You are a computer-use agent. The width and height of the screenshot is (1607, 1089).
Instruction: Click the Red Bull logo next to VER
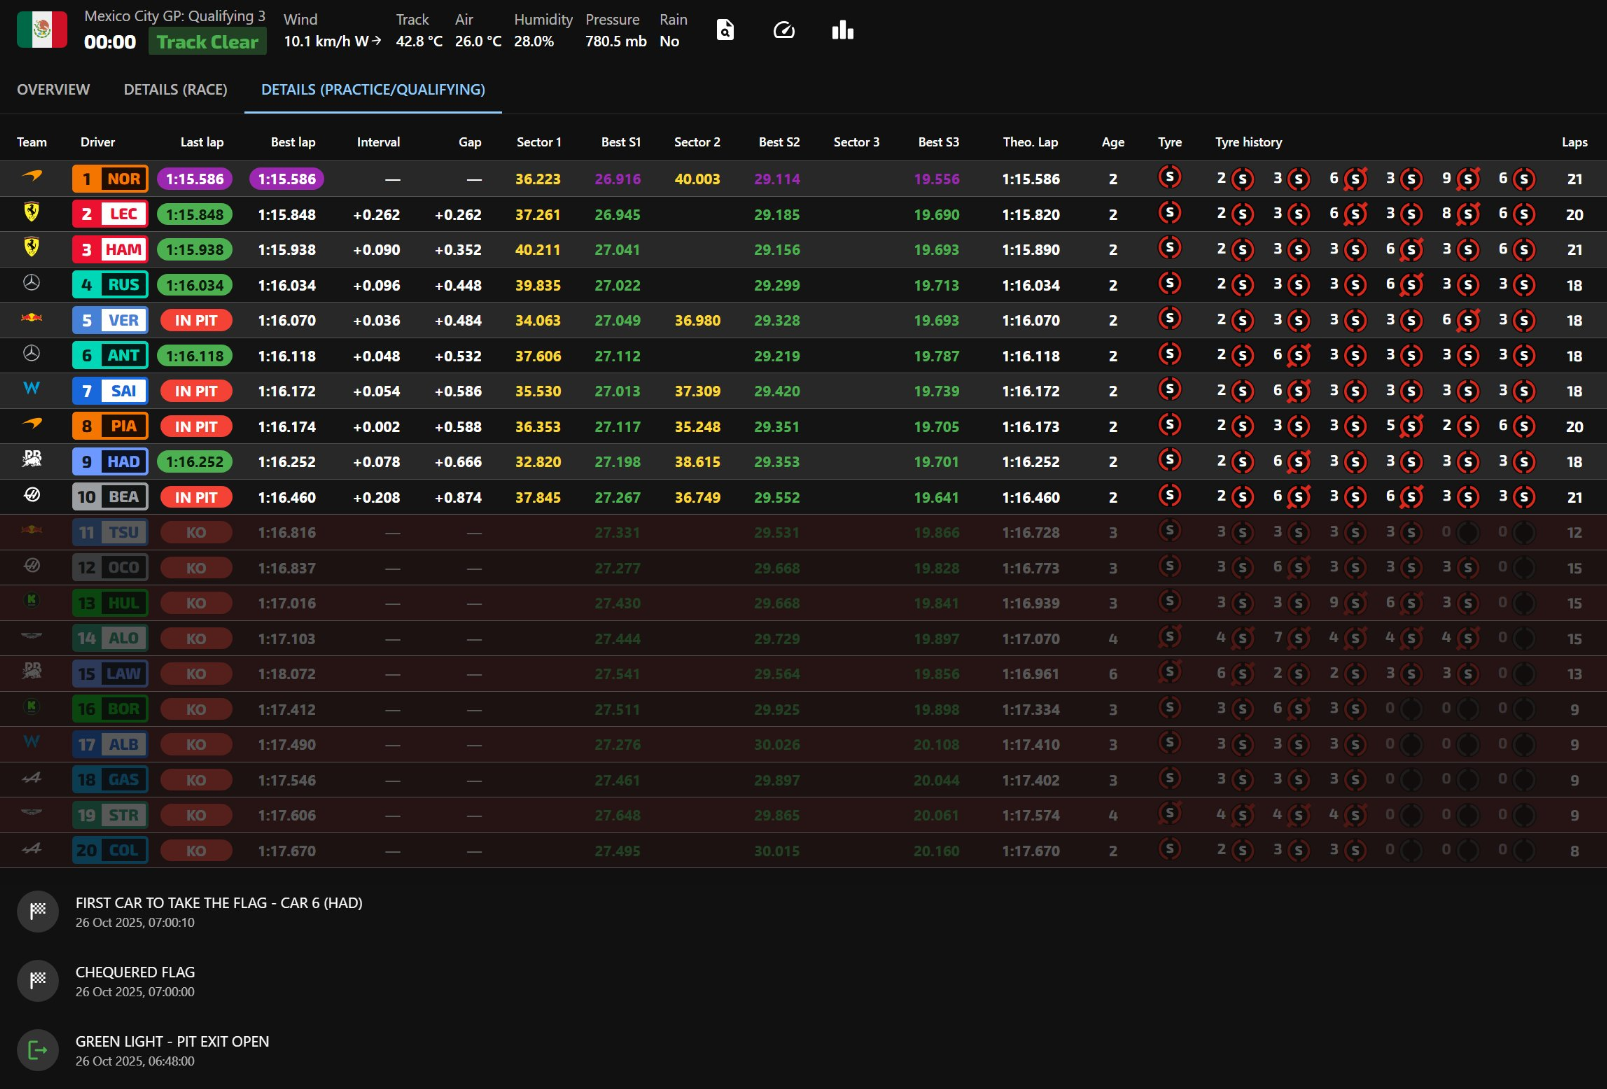point(32,319)
